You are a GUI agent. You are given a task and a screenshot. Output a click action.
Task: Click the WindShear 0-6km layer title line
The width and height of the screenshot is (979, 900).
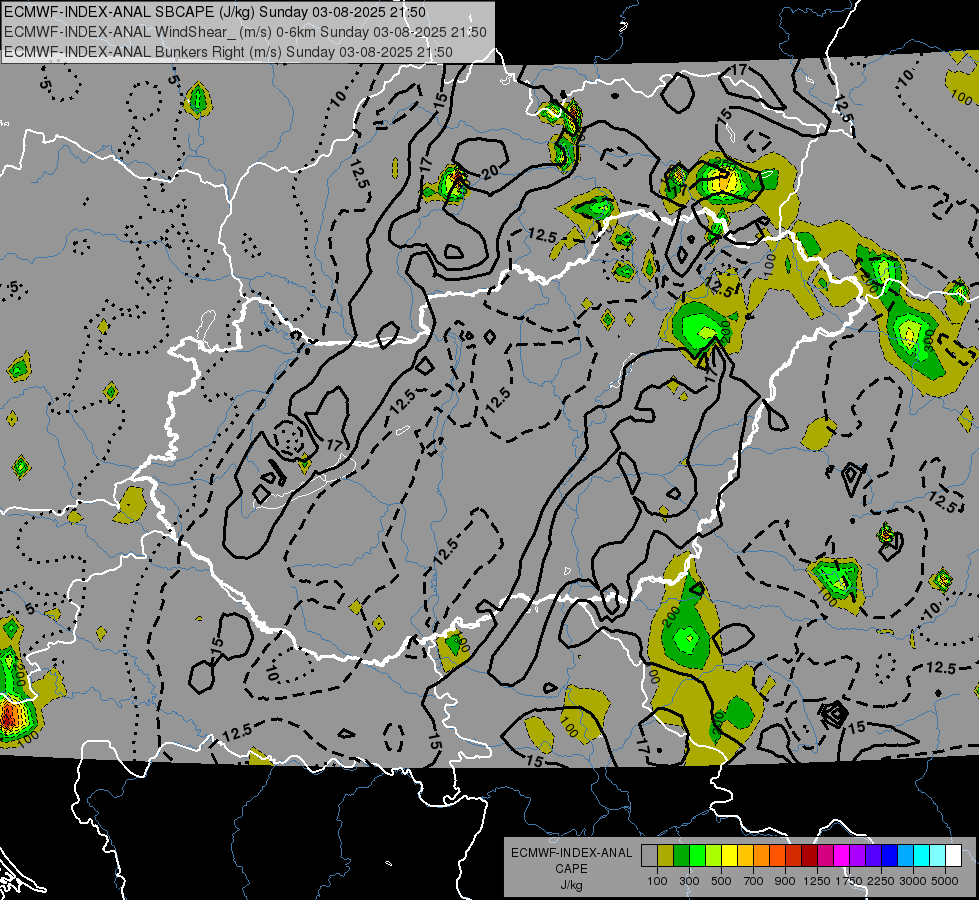pyautogui.click(x=245, y=32)
